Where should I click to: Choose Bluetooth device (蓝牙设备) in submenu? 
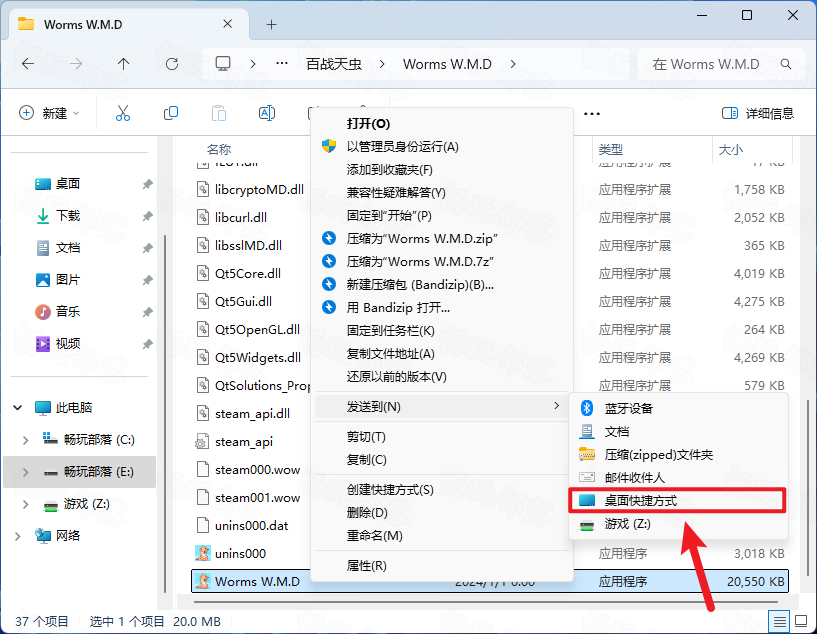(678, 408)
